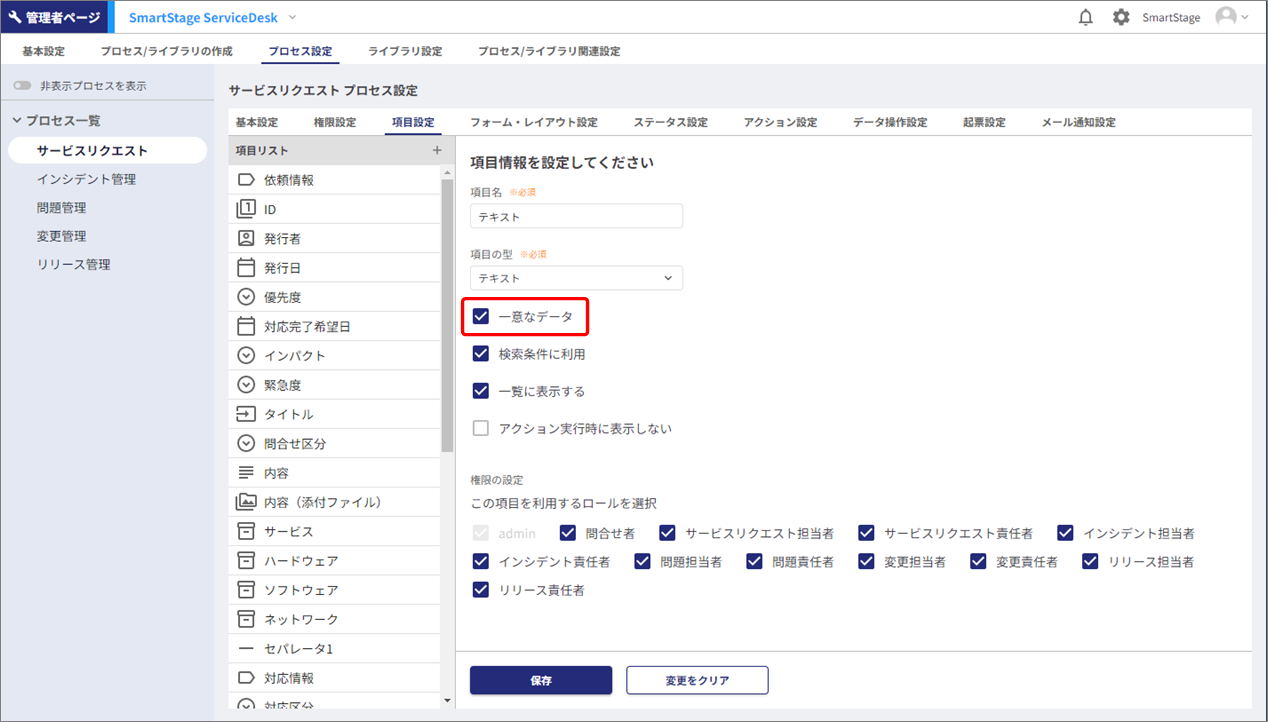
Task: Click the user avatar icon
Action: click(x=1225, y=17)
